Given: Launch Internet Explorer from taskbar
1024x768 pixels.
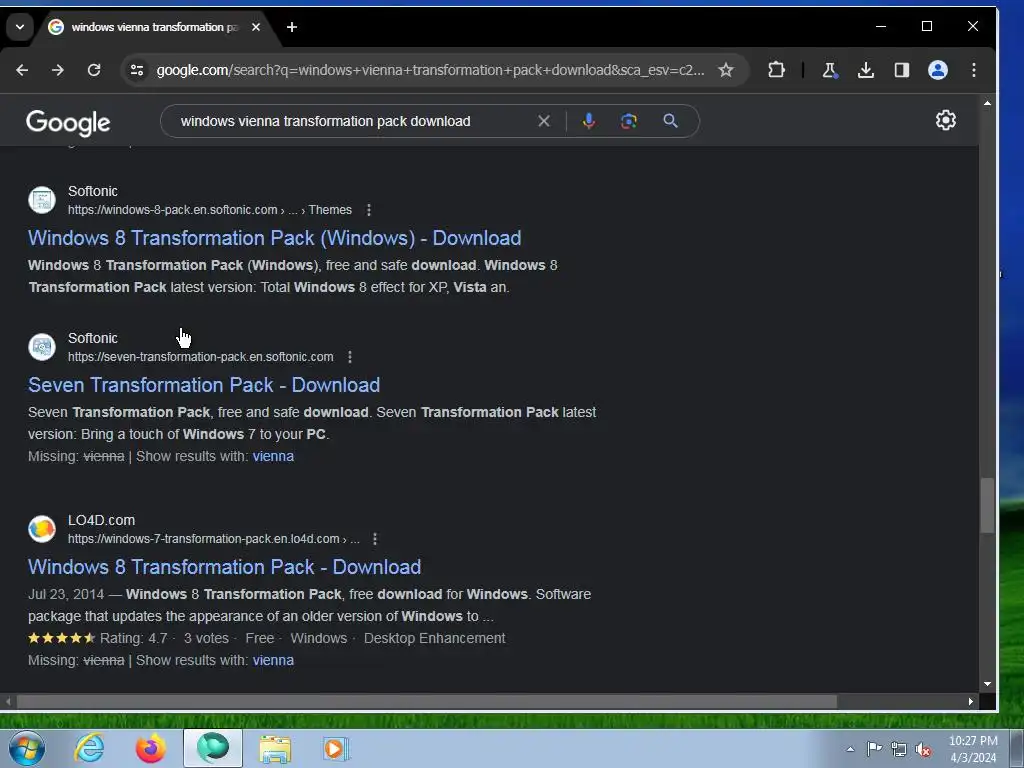Looking at the screenshot, I should 89,748.
